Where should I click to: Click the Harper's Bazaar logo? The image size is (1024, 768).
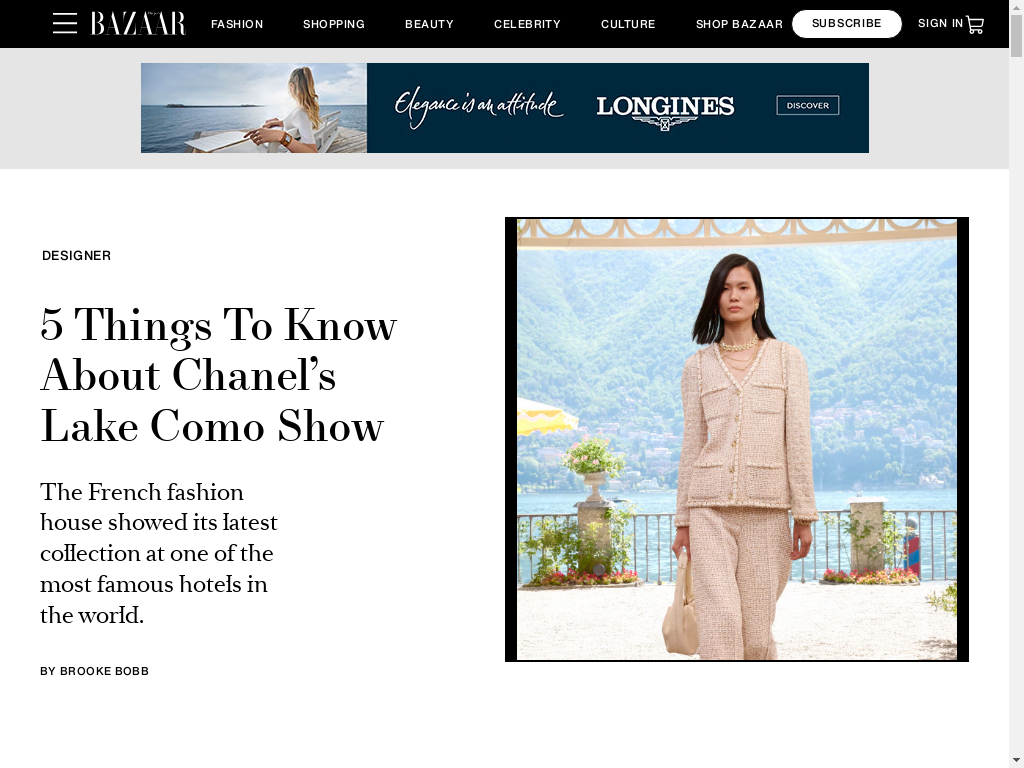point(138,24)
